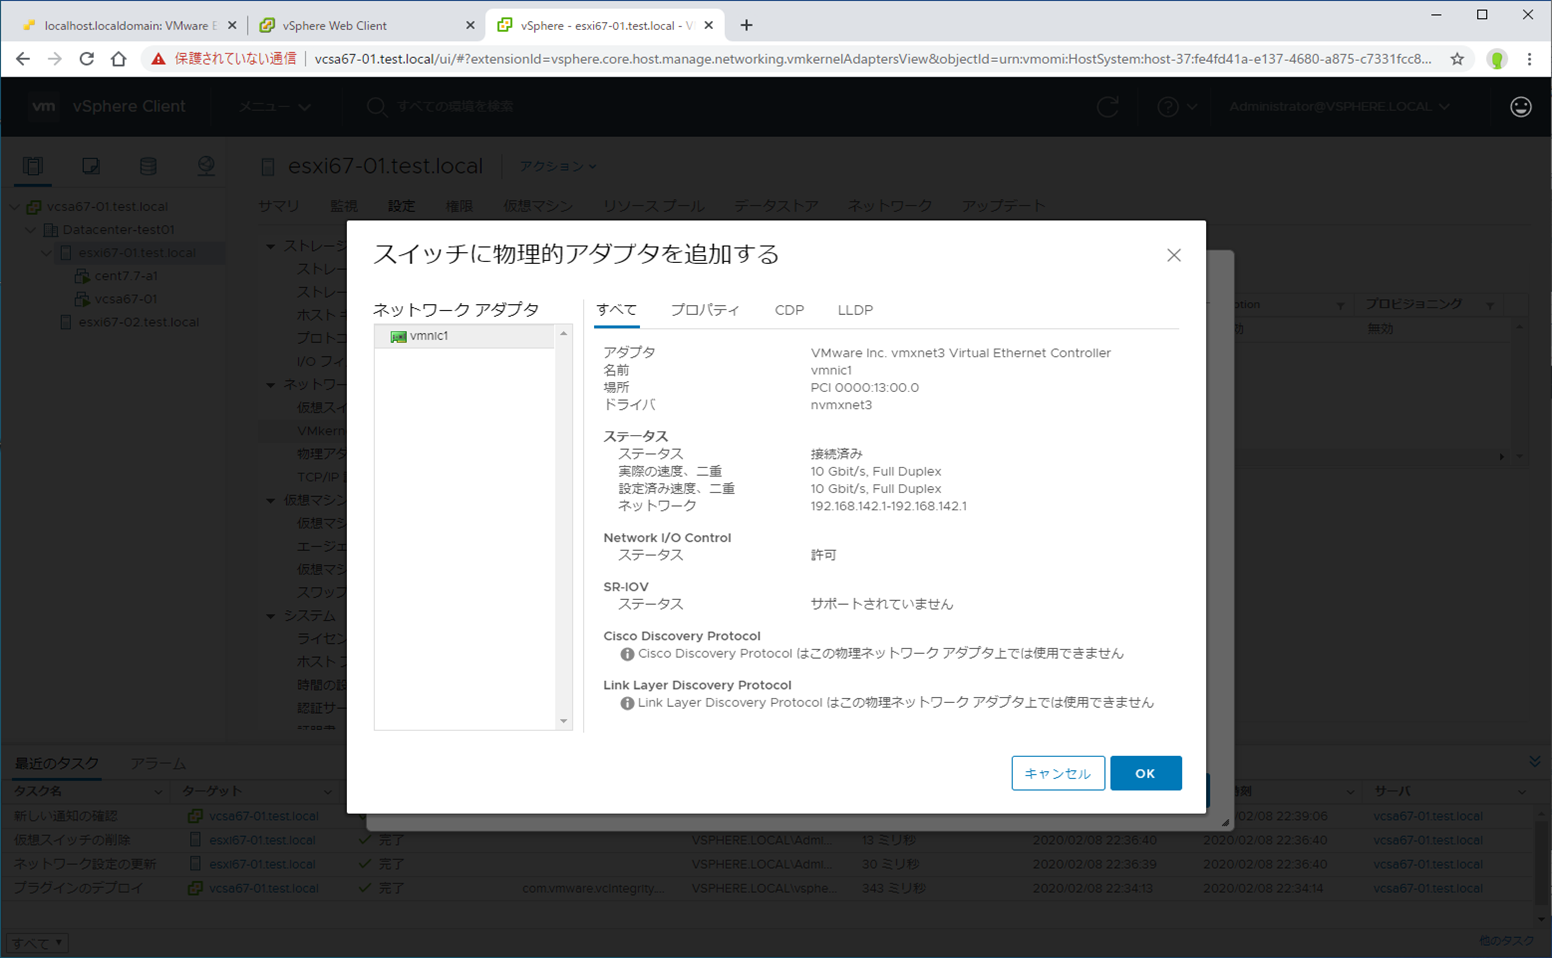This screenshot has width=1552, height=958.
Task: Open the データストア tab
Action: coord(776,206)
